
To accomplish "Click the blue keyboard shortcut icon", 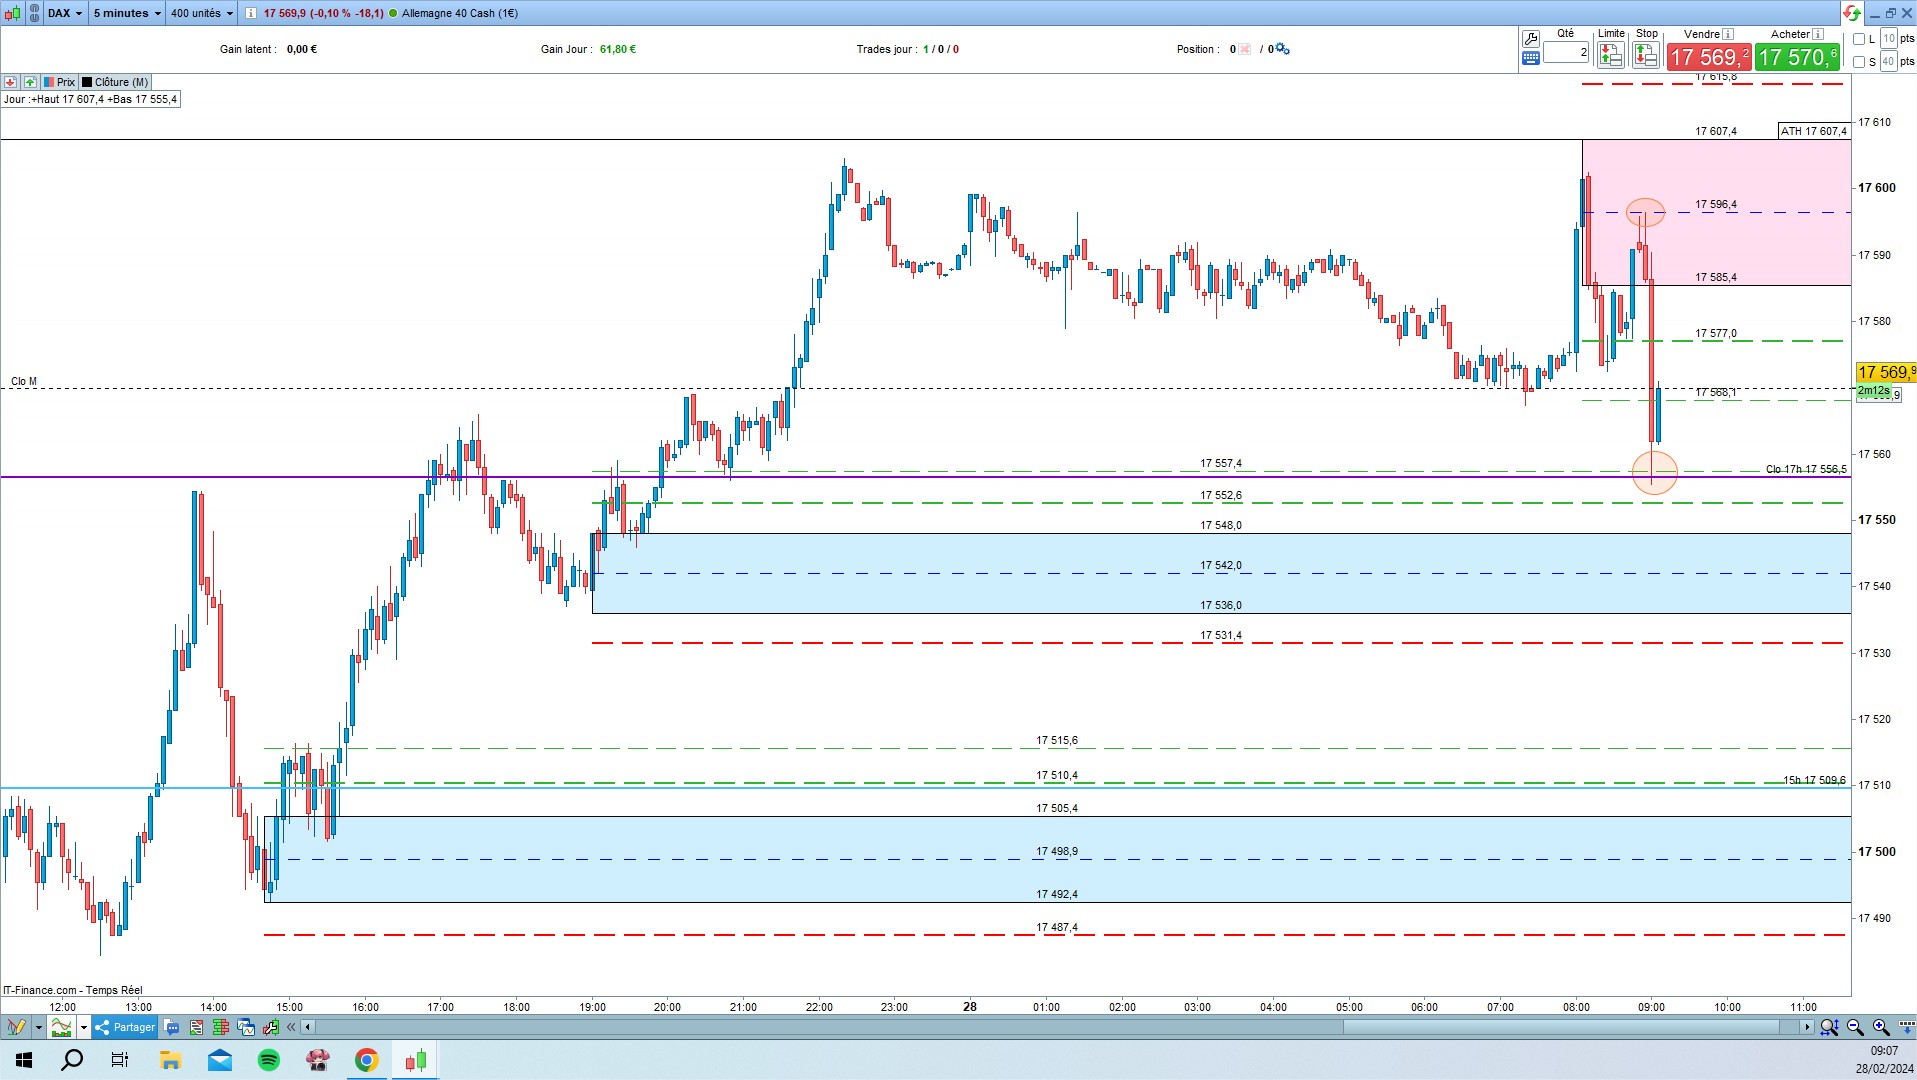I will [x=1530, y=58].
